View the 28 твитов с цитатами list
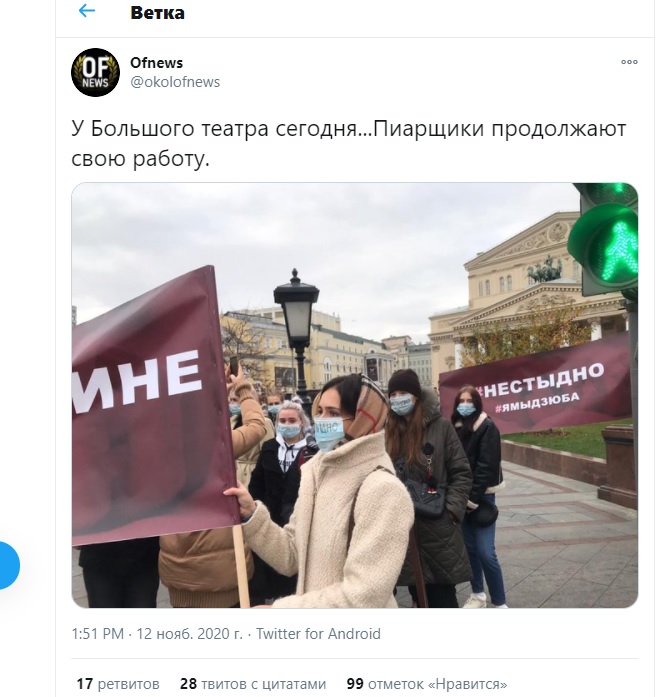 pyautogui.click(x=253, y=683)
